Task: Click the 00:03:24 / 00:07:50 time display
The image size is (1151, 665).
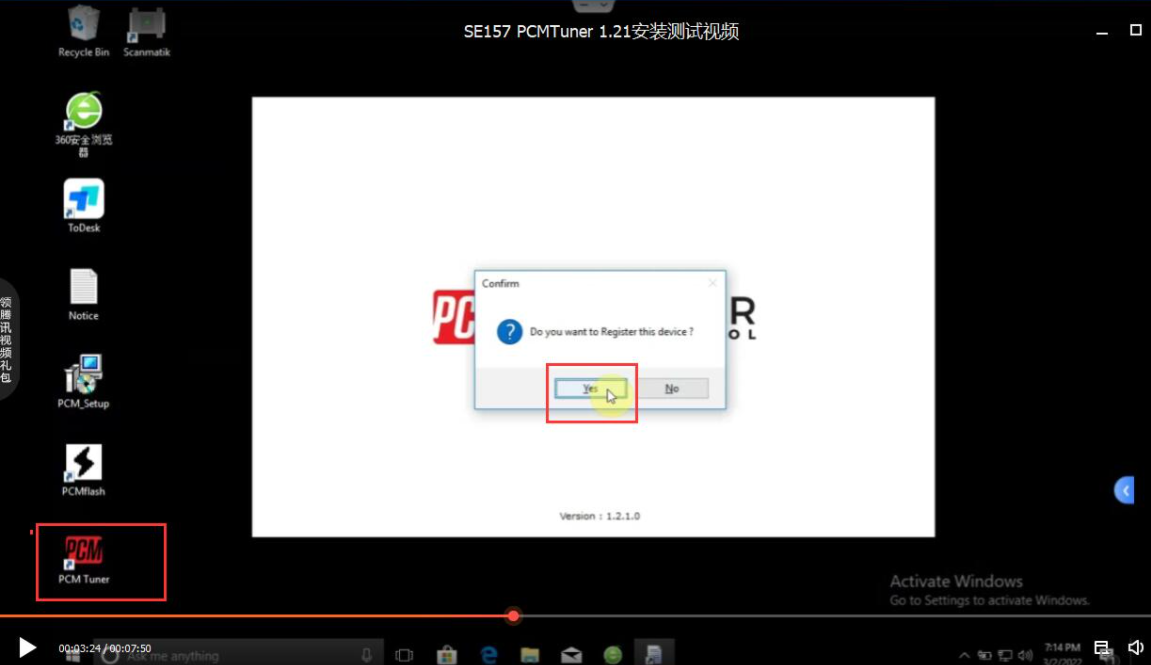Action: 105,648
